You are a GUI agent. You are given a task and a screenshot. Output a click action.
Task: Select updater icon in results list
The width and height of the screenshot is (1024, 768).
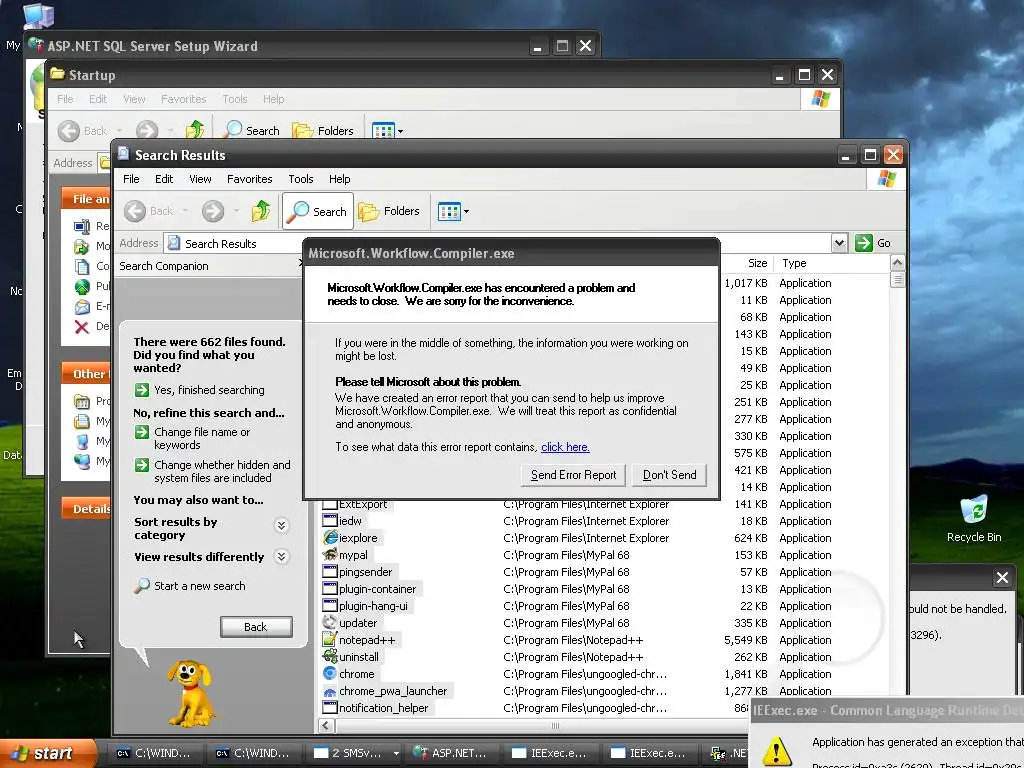[x=330, y=622]
